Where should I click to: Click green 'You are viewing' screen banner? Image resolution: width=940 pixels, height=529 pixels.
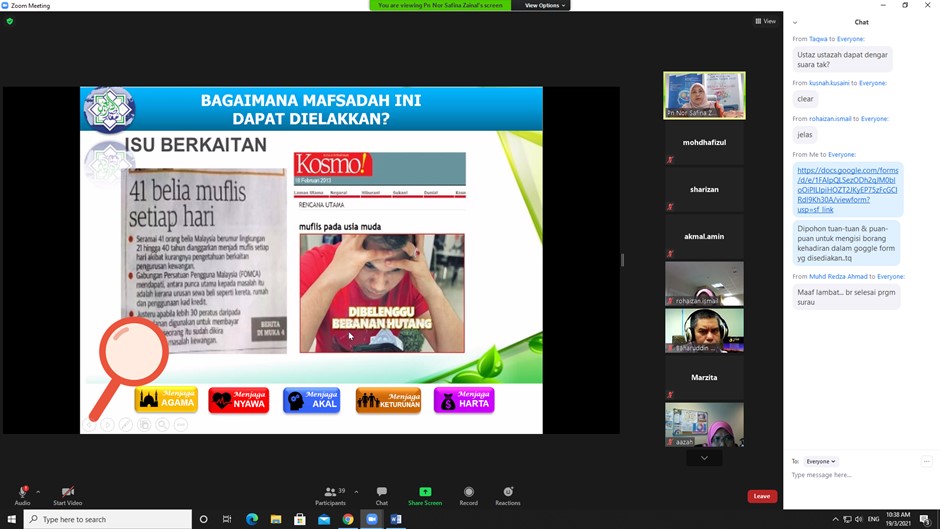(x=440, y=5)
